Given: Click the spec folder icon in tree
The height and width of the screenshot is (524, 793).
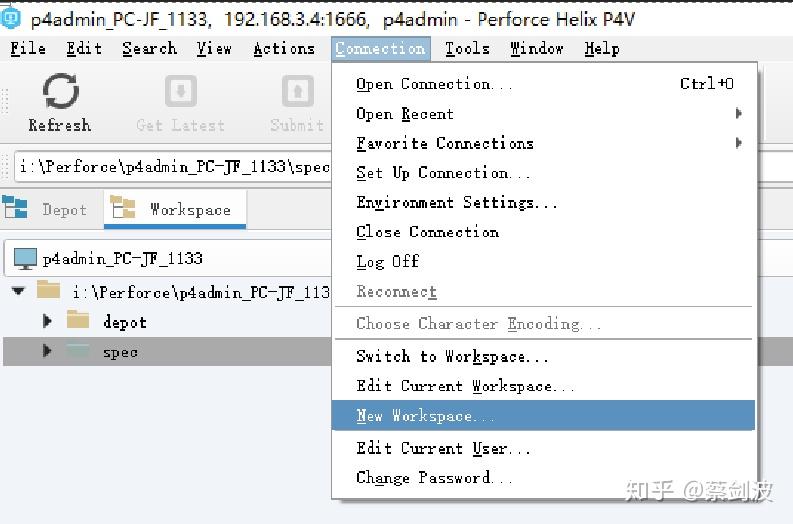Looking at the screenshot, I should [78, 351].
